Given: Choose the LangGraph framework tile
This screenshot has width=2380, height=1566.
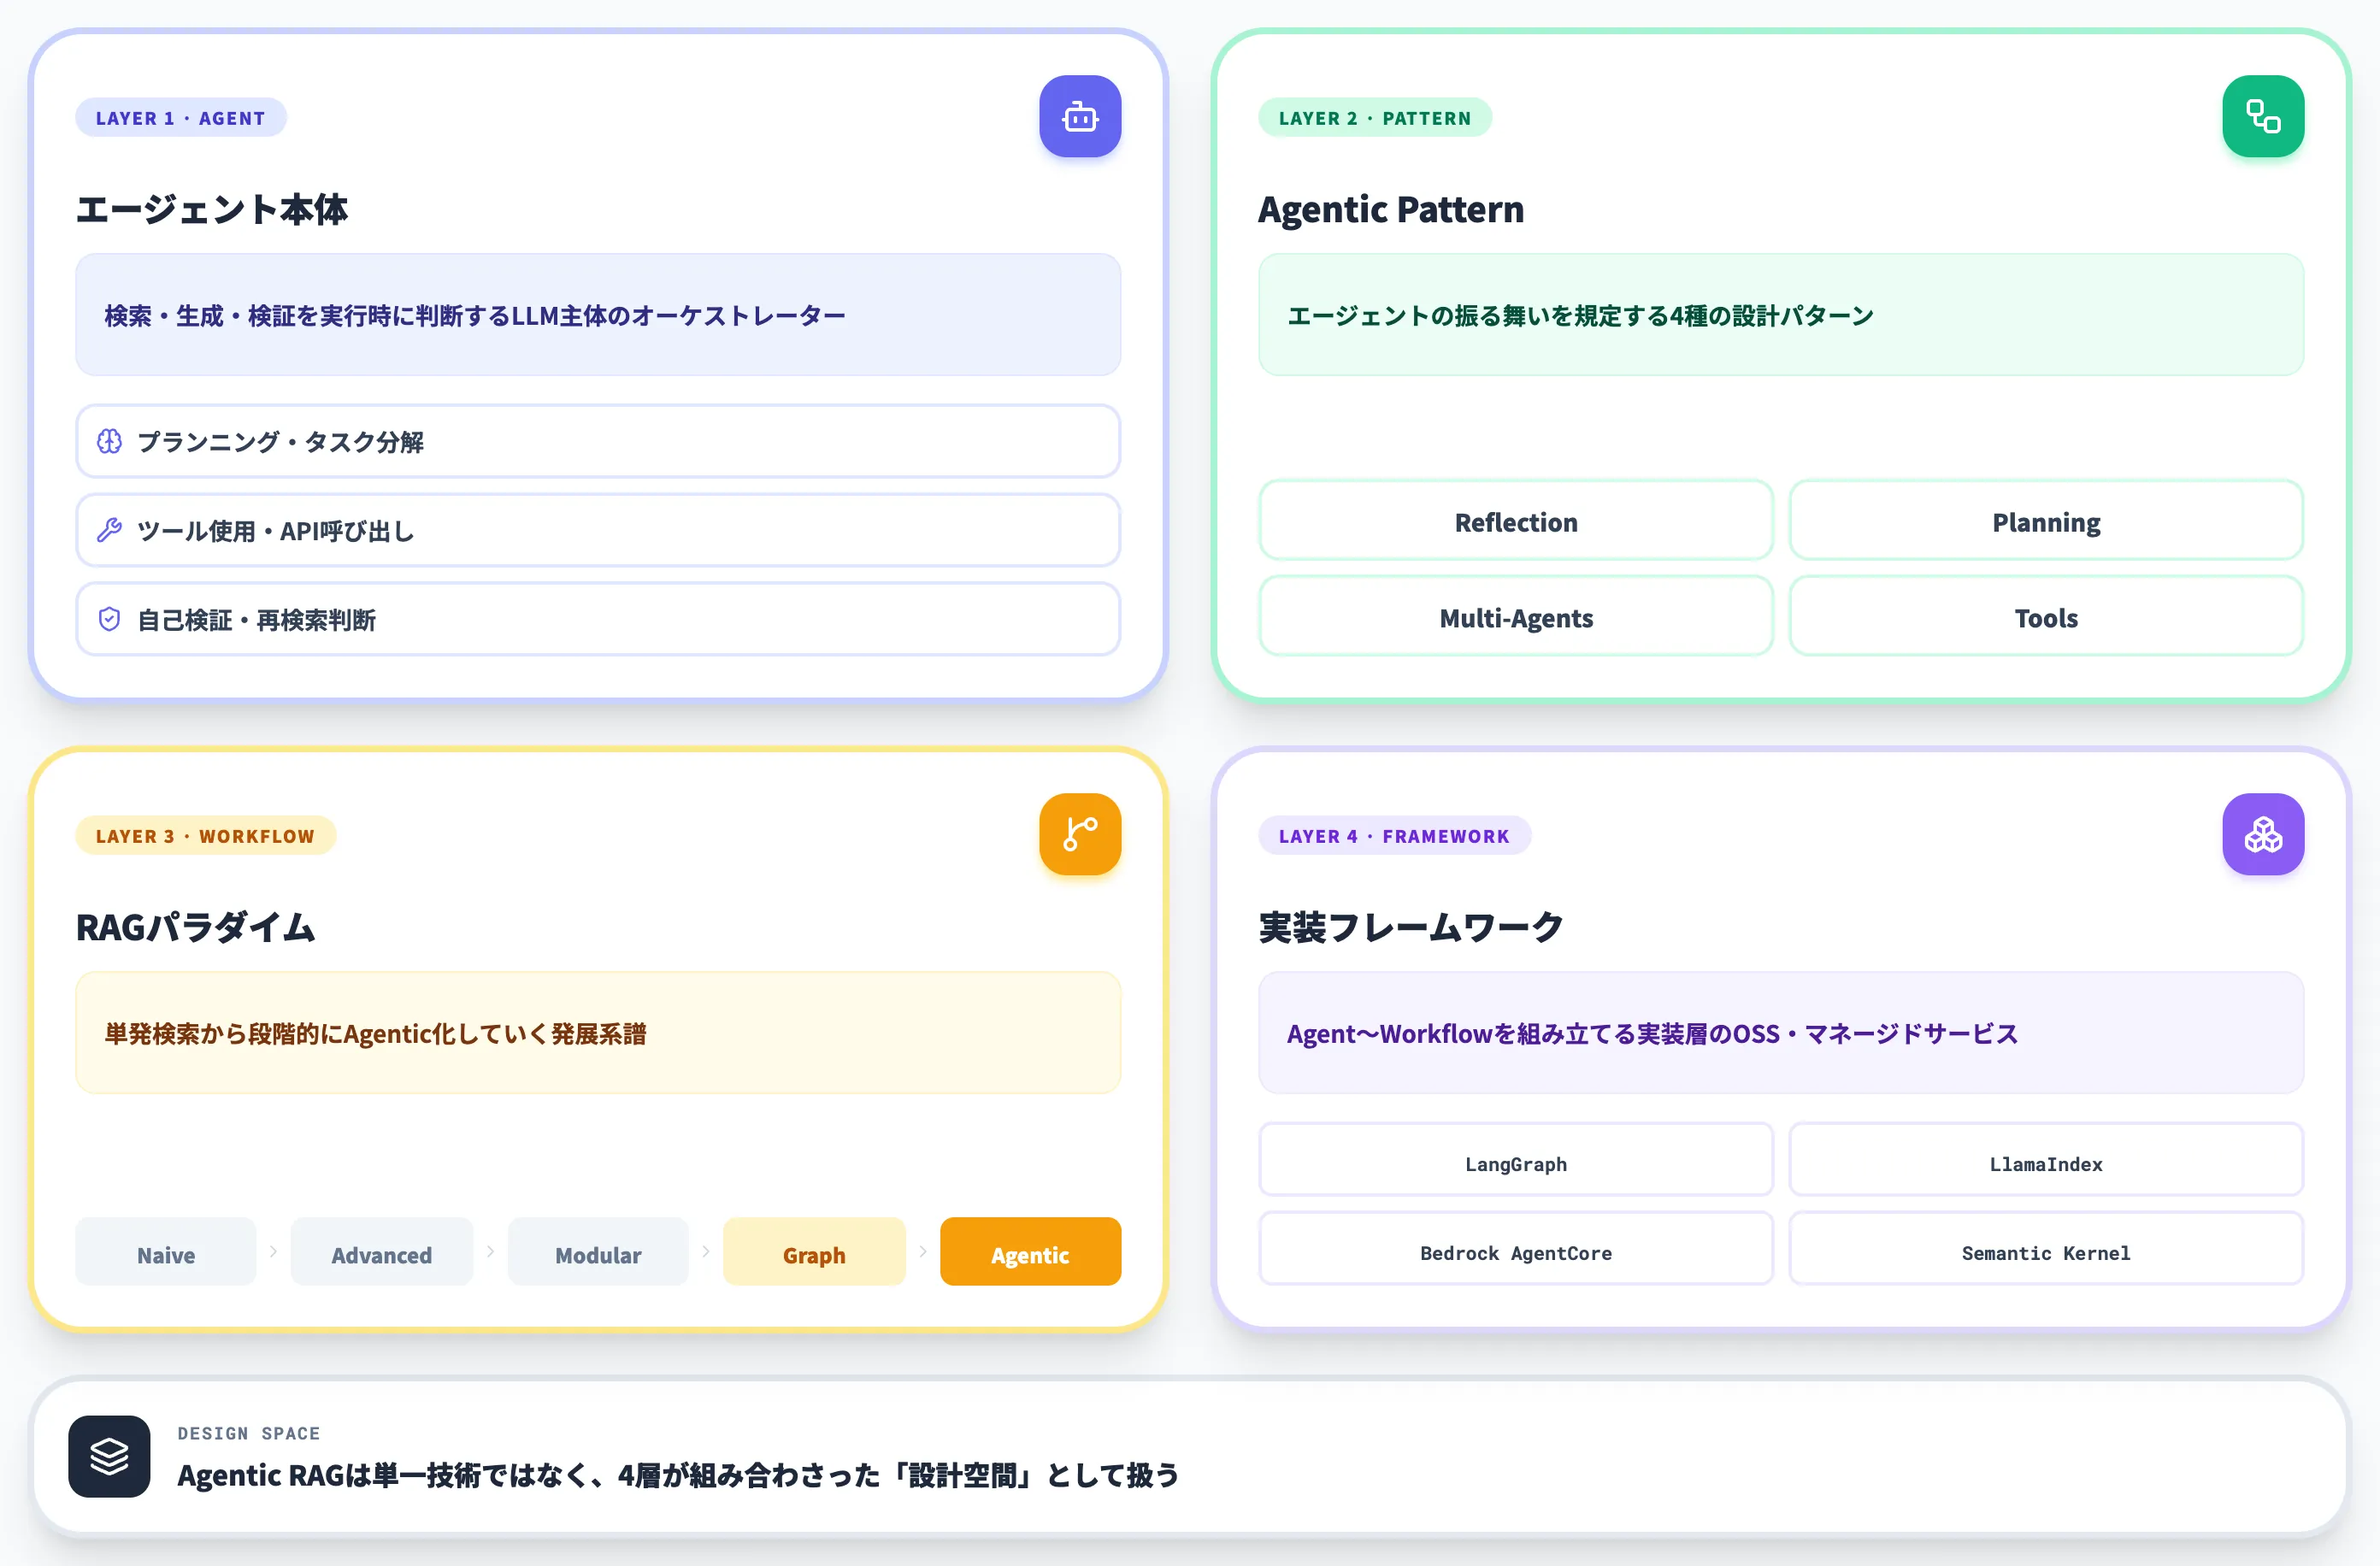Looking at the screenshot, I should point(1516,1160).
